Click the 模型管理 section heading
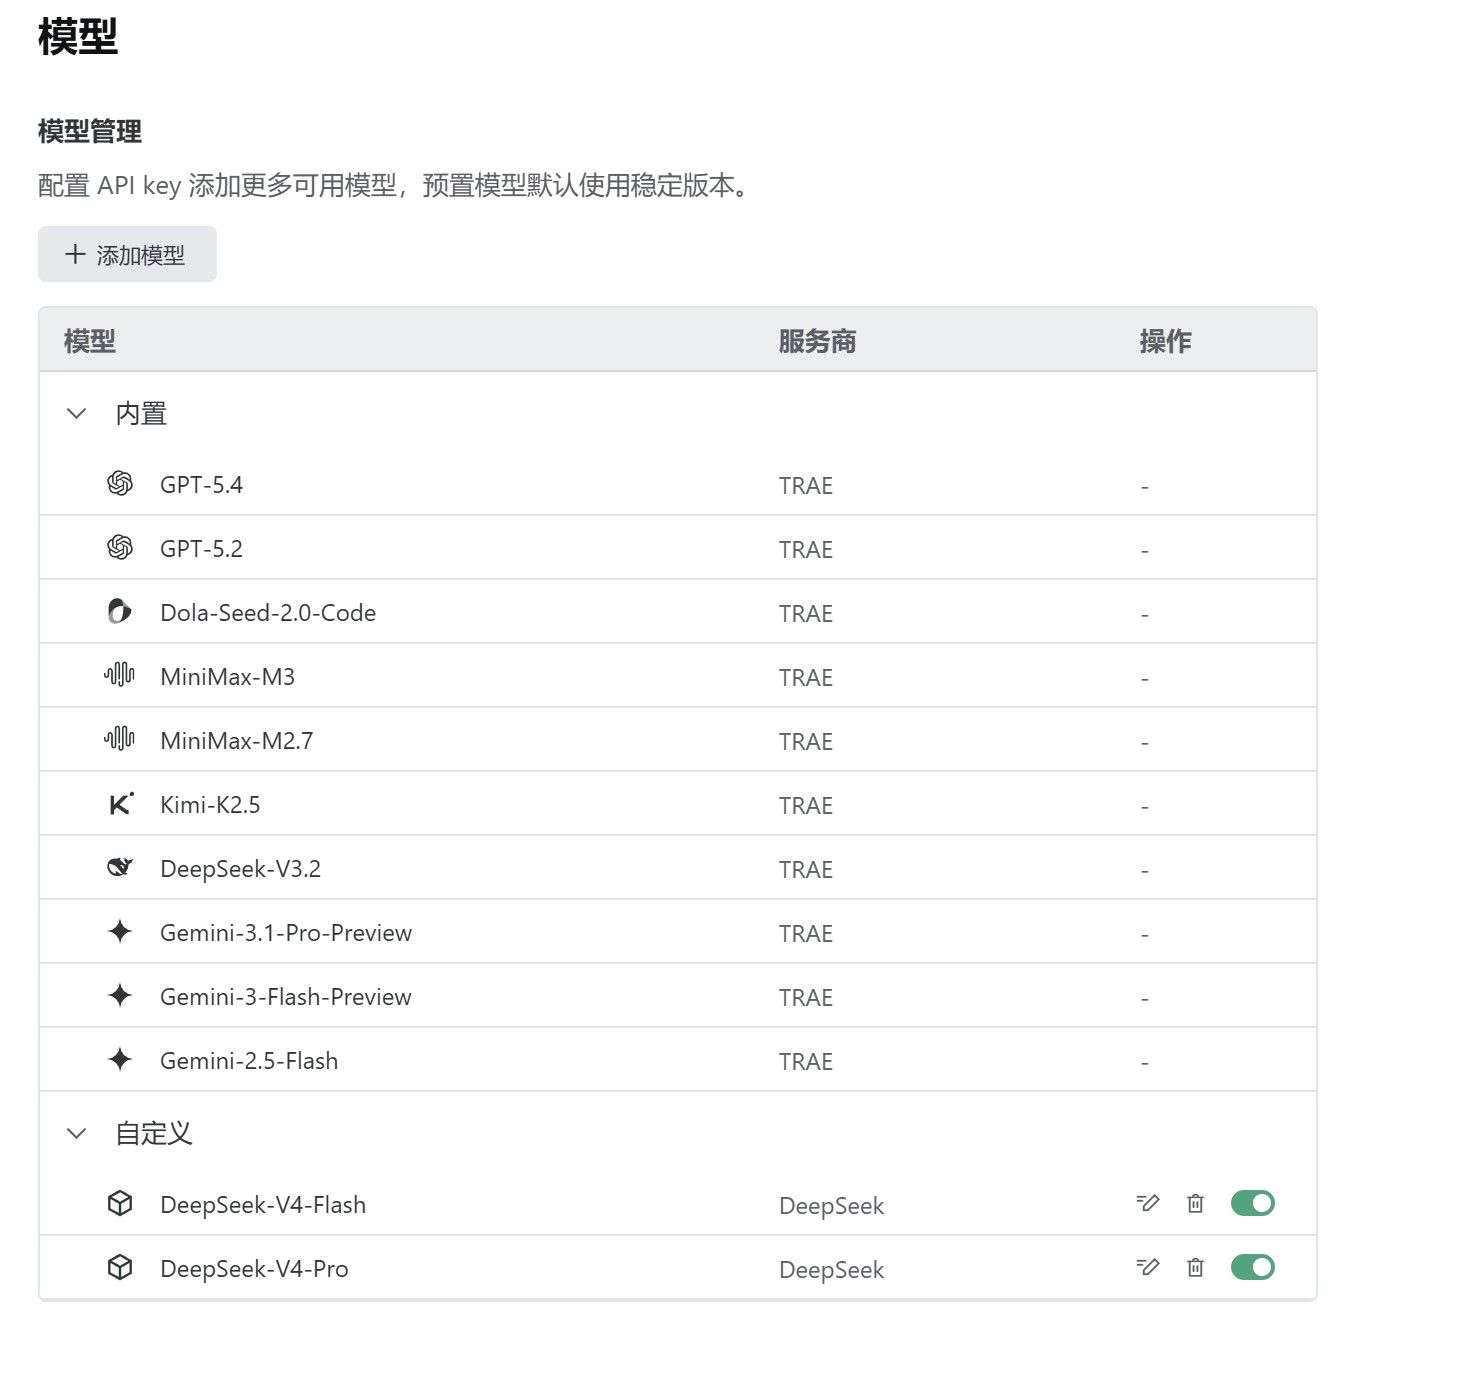 click(90, 131)
